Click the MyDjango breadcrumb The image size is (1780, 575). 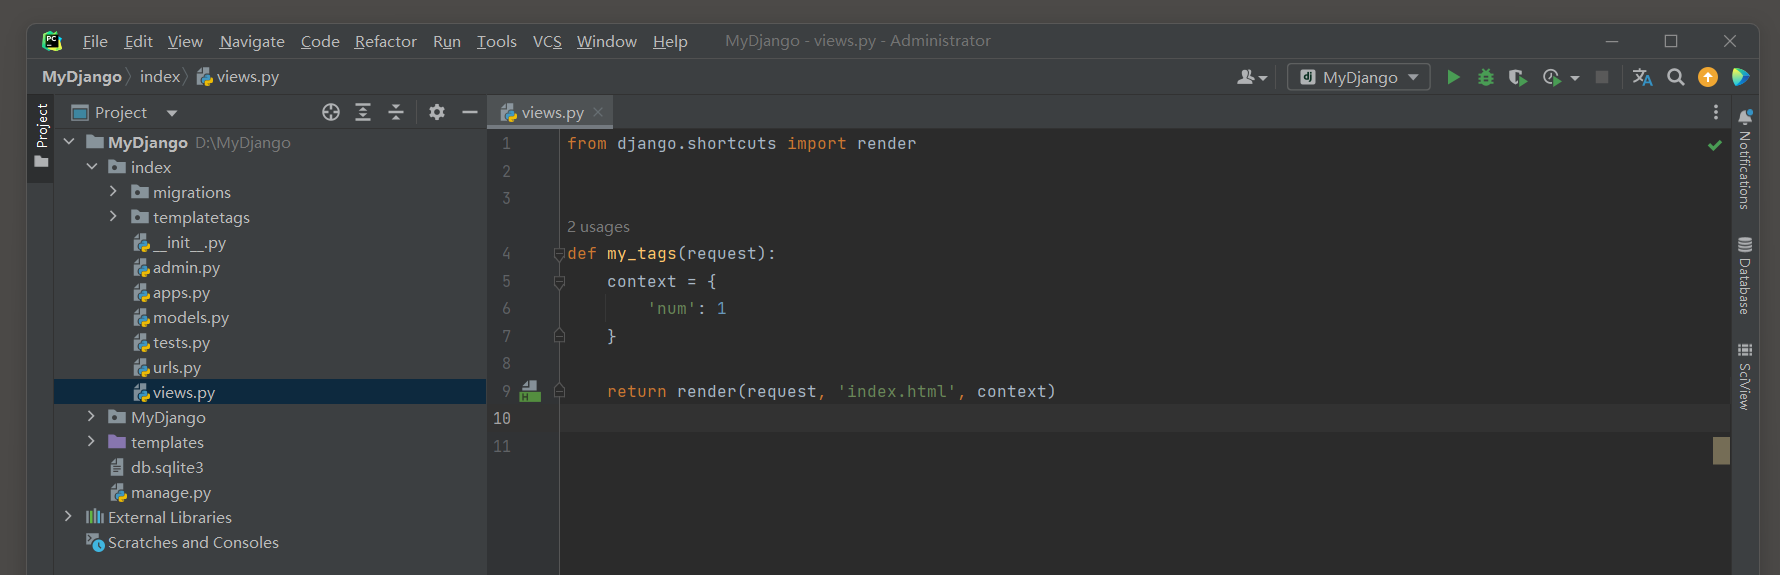pos(81,77)
